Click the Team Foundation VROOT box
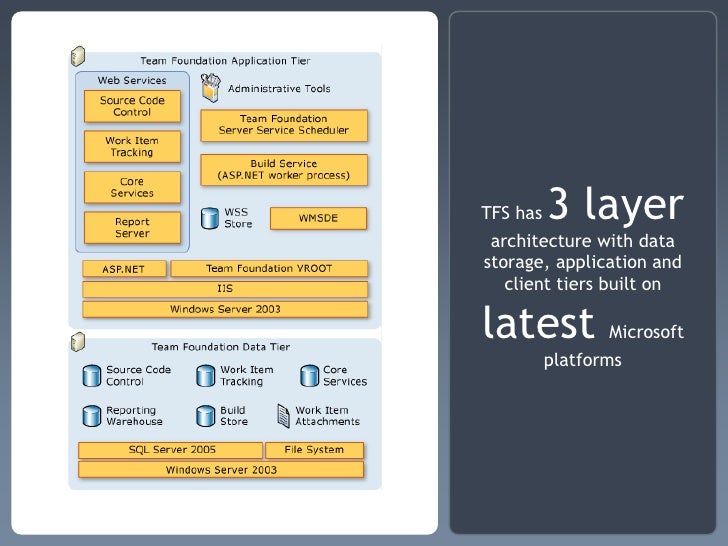 coord(269,268)
